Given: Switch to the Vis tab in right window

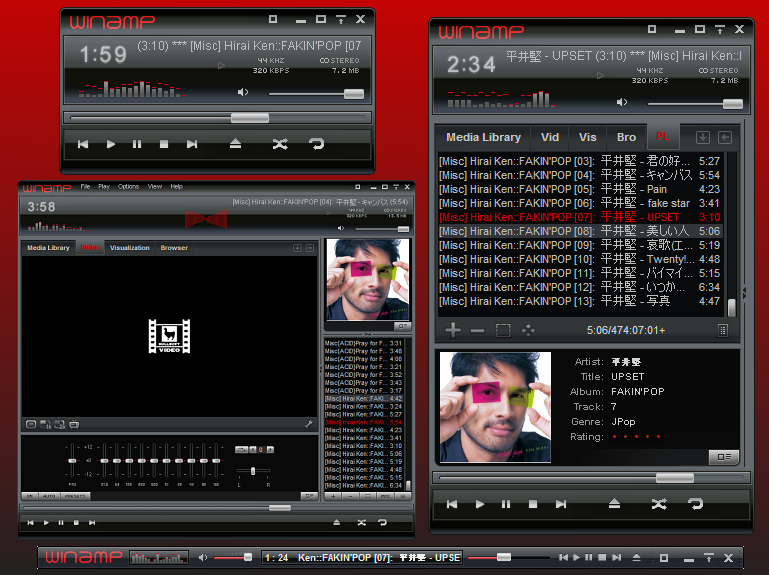Looking at the screenshot, I should (588, 137).
